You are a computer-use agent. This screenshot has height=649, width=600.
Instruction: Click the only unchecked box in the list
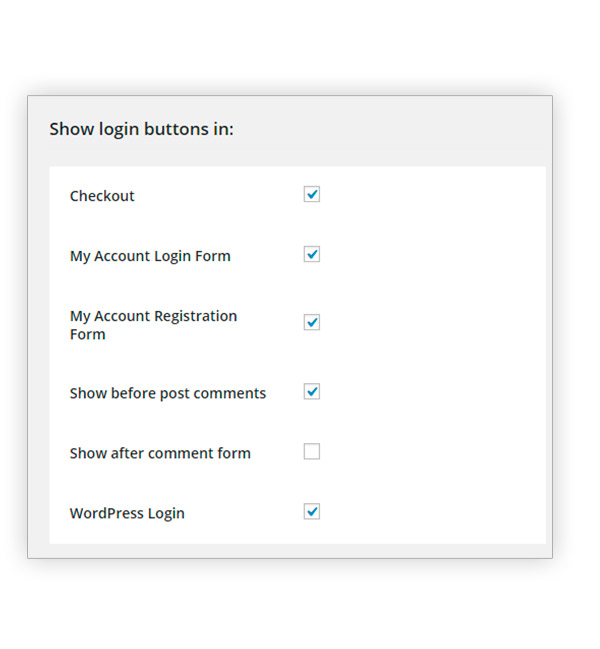pos(312,452)
